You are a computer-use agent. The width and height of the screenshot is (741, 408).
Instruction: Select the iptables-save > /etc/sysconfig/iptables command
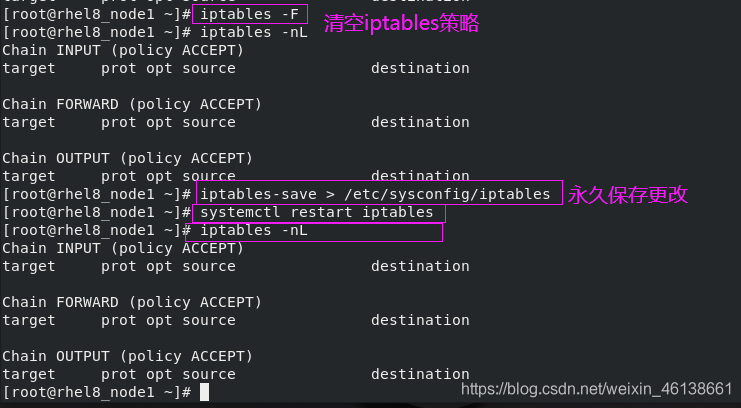click(375, 194)
